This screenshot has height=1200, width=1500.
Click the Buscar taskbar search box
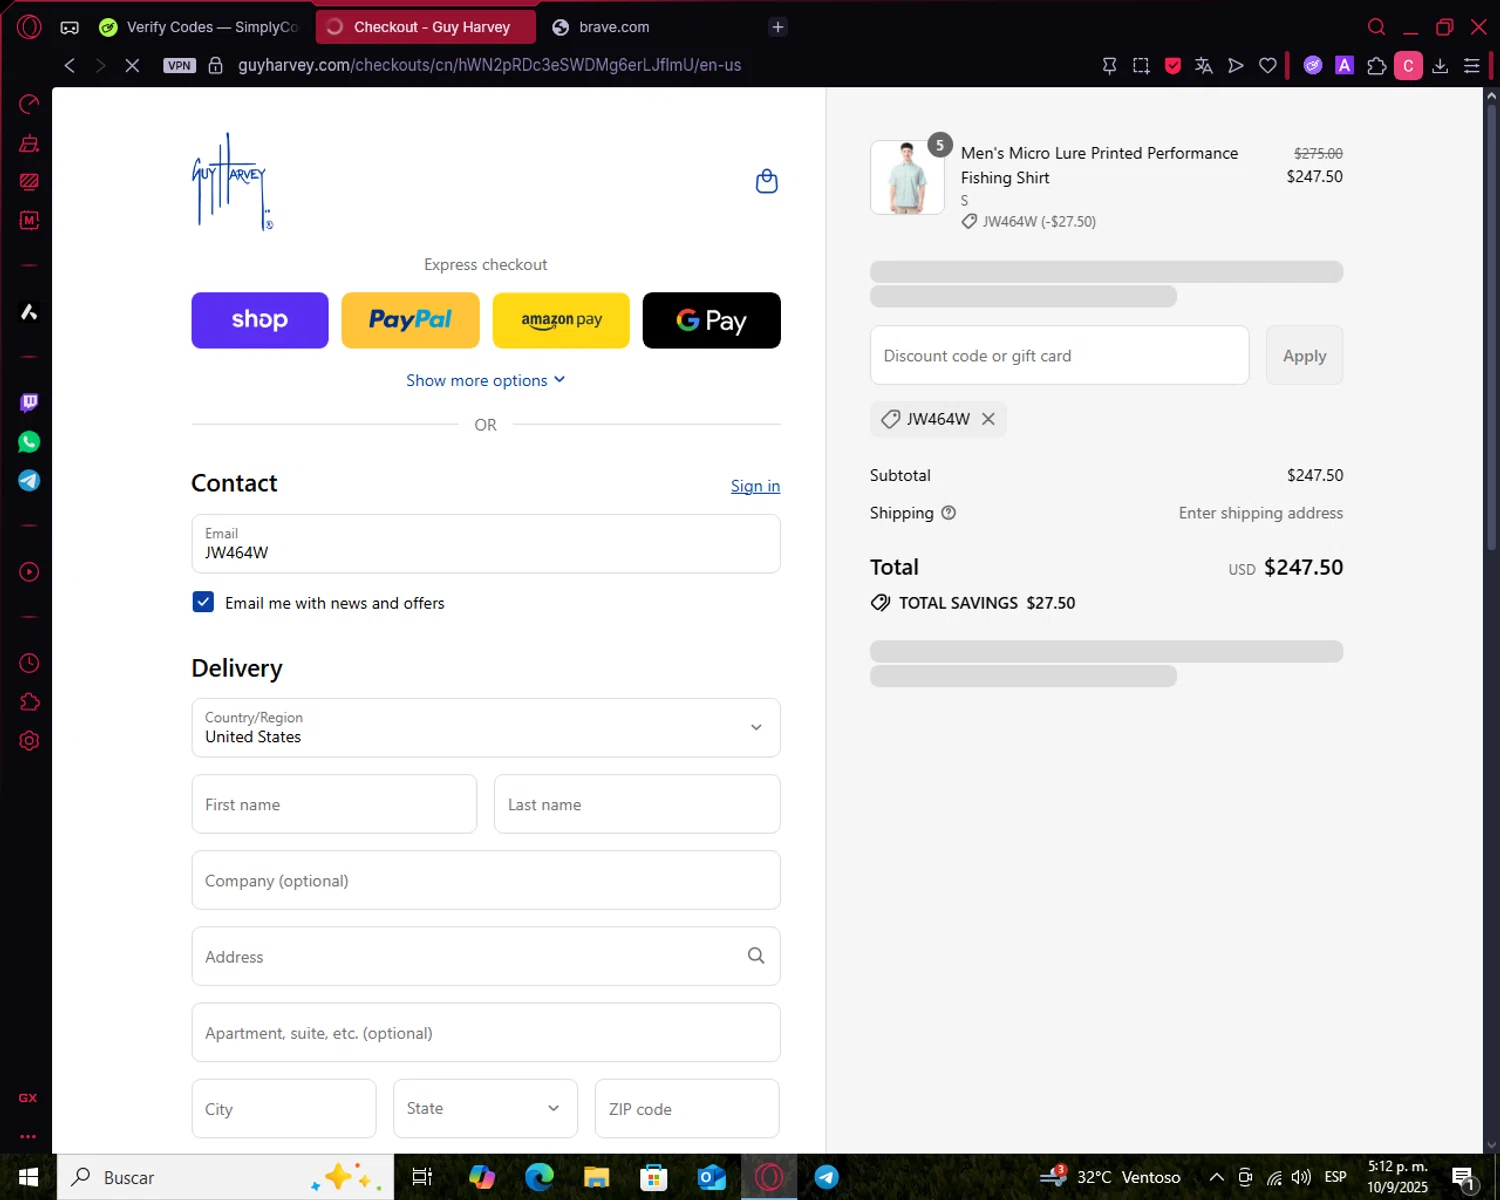[x=226, y=1177]
